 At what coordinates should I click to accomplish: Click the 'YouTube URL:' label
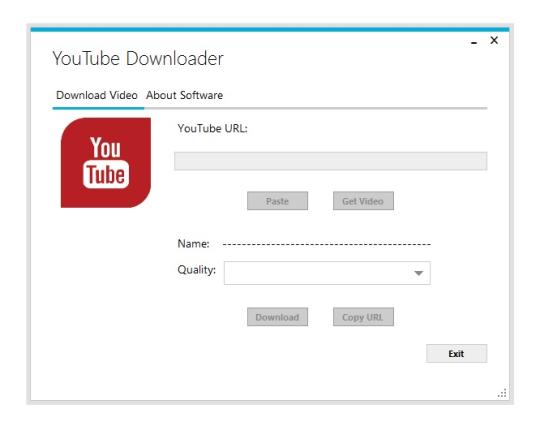[212, 128]
